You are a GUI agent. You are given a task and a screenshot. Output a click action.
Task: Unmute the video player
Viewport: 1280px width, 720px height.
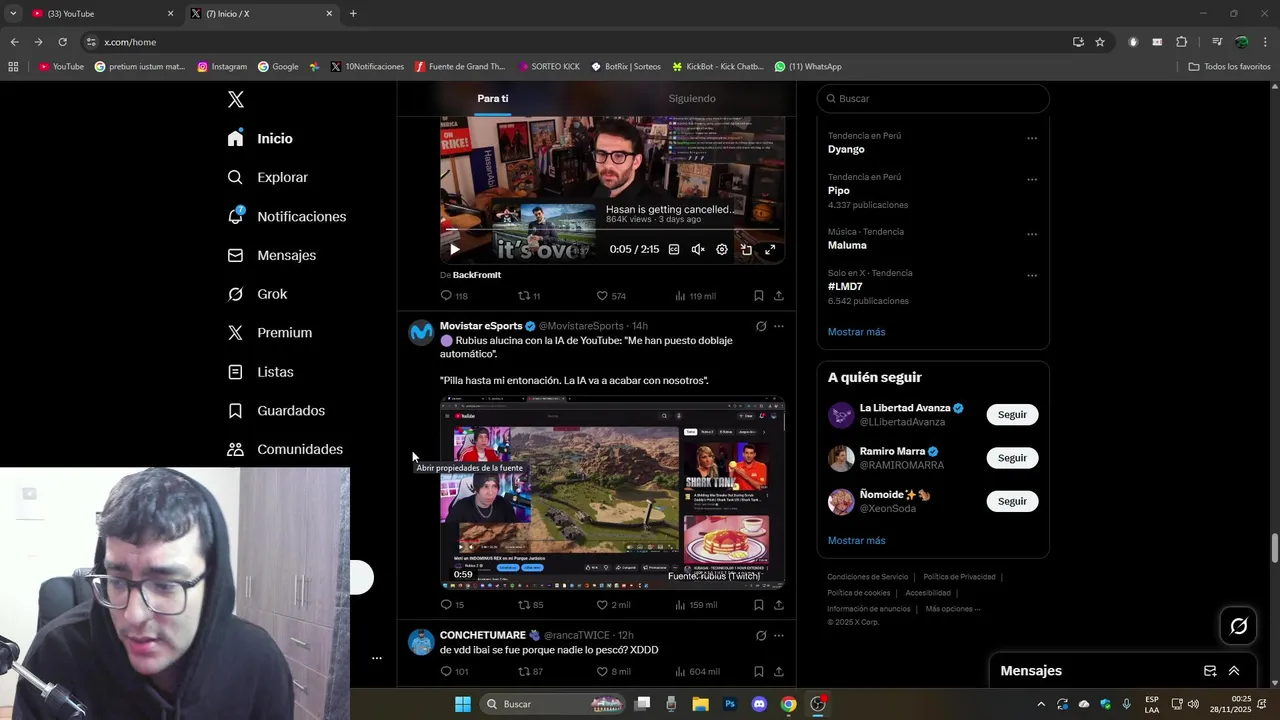[698, 249]
